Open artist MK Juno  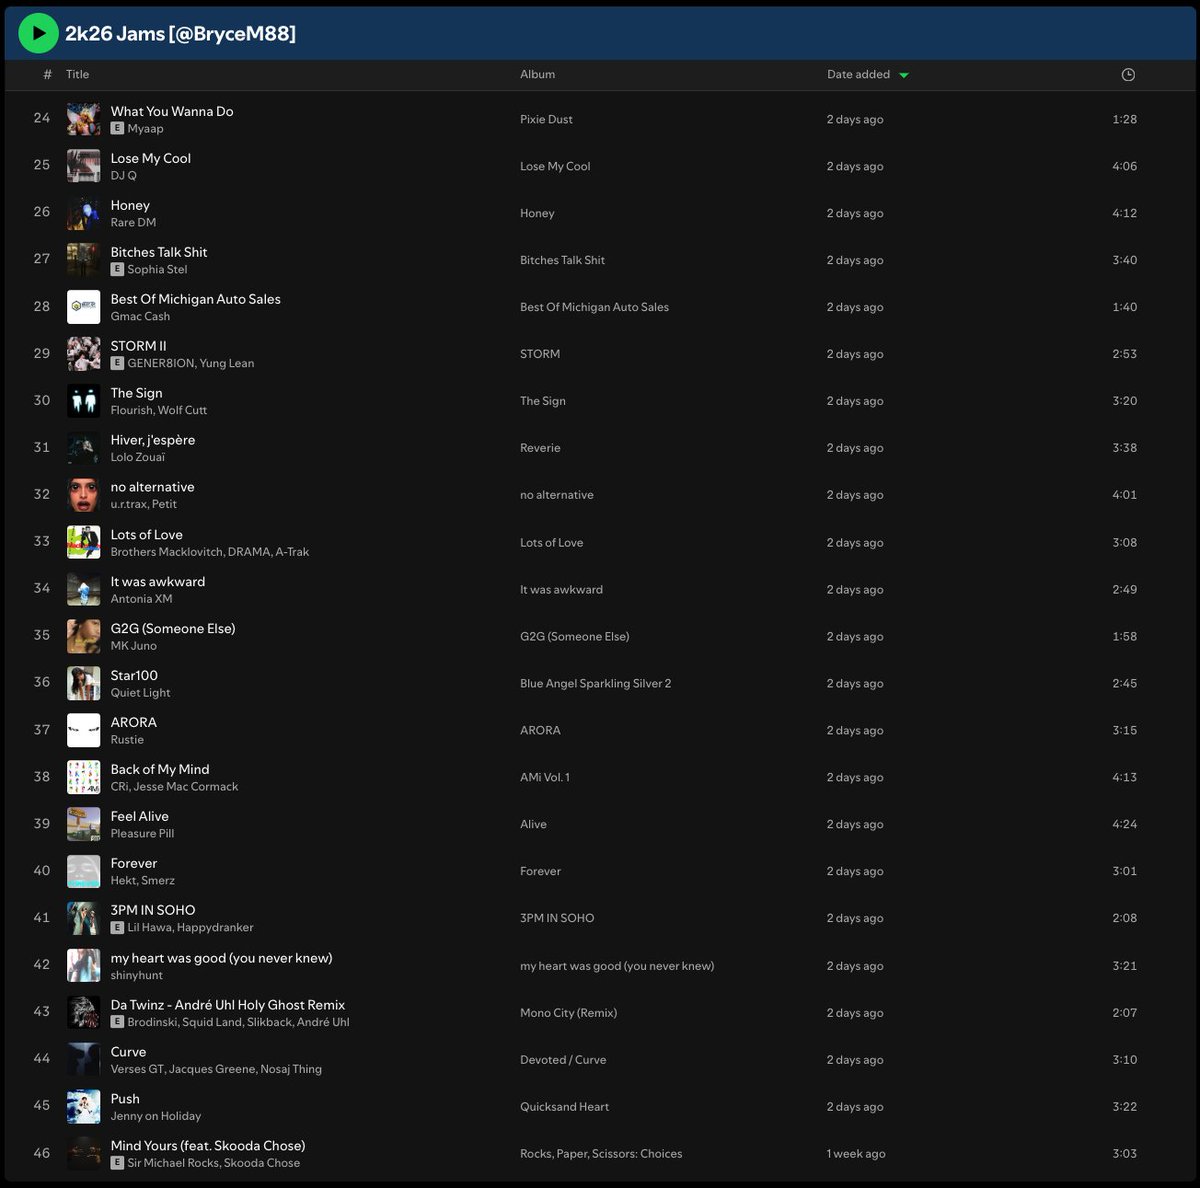(x=133, y=646)
